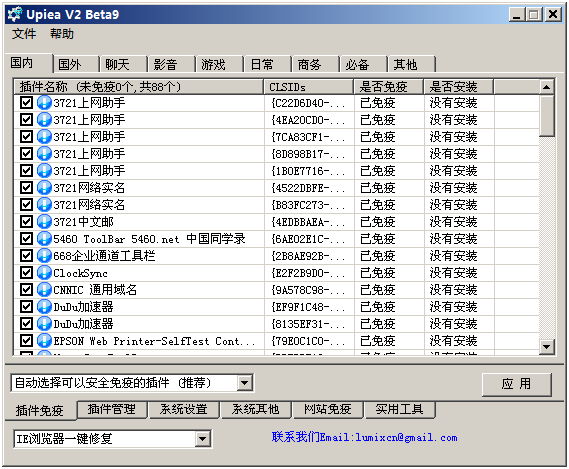Switch to the 日常 tab

pos(268,65)
